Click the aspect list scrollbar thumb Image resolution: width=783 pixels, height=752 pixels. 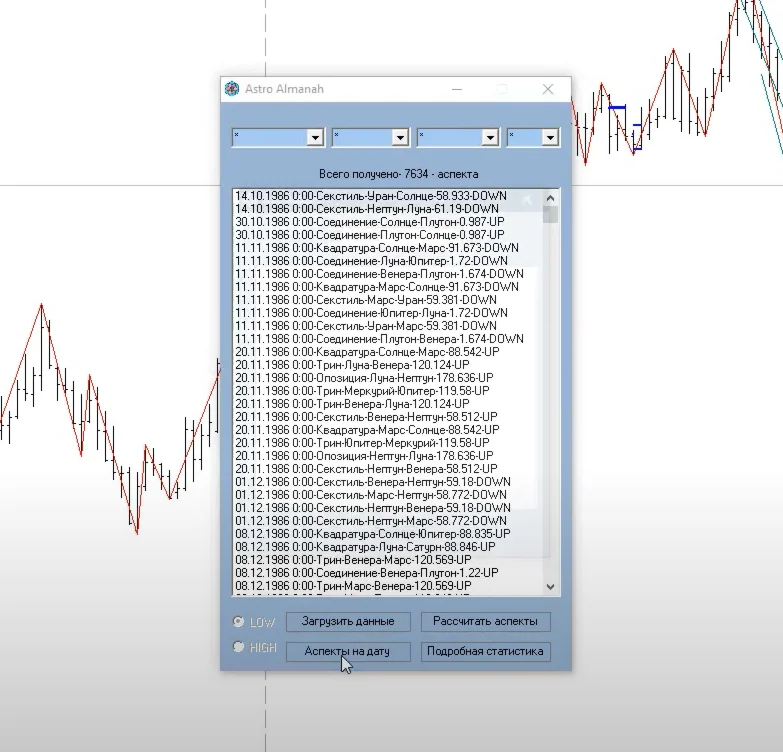550,215
